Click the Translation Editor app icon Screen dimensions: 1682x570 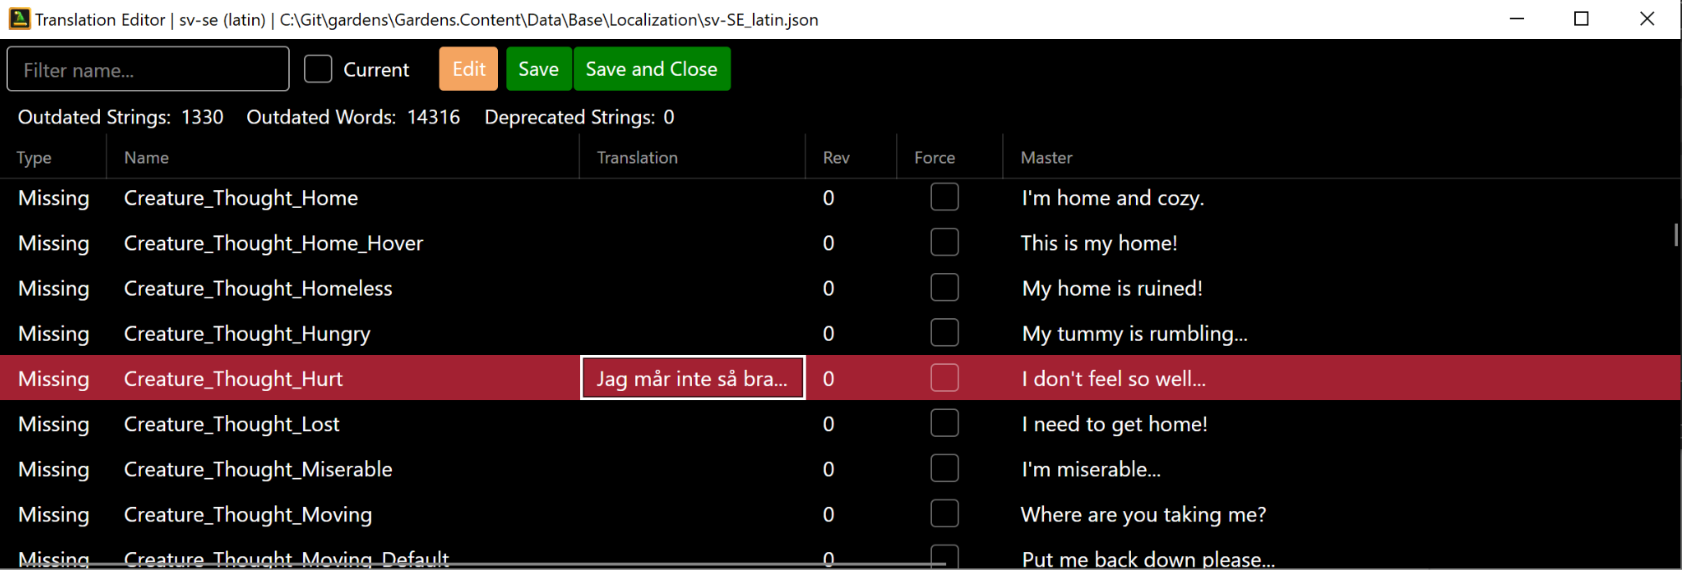[x=19, y=19]
